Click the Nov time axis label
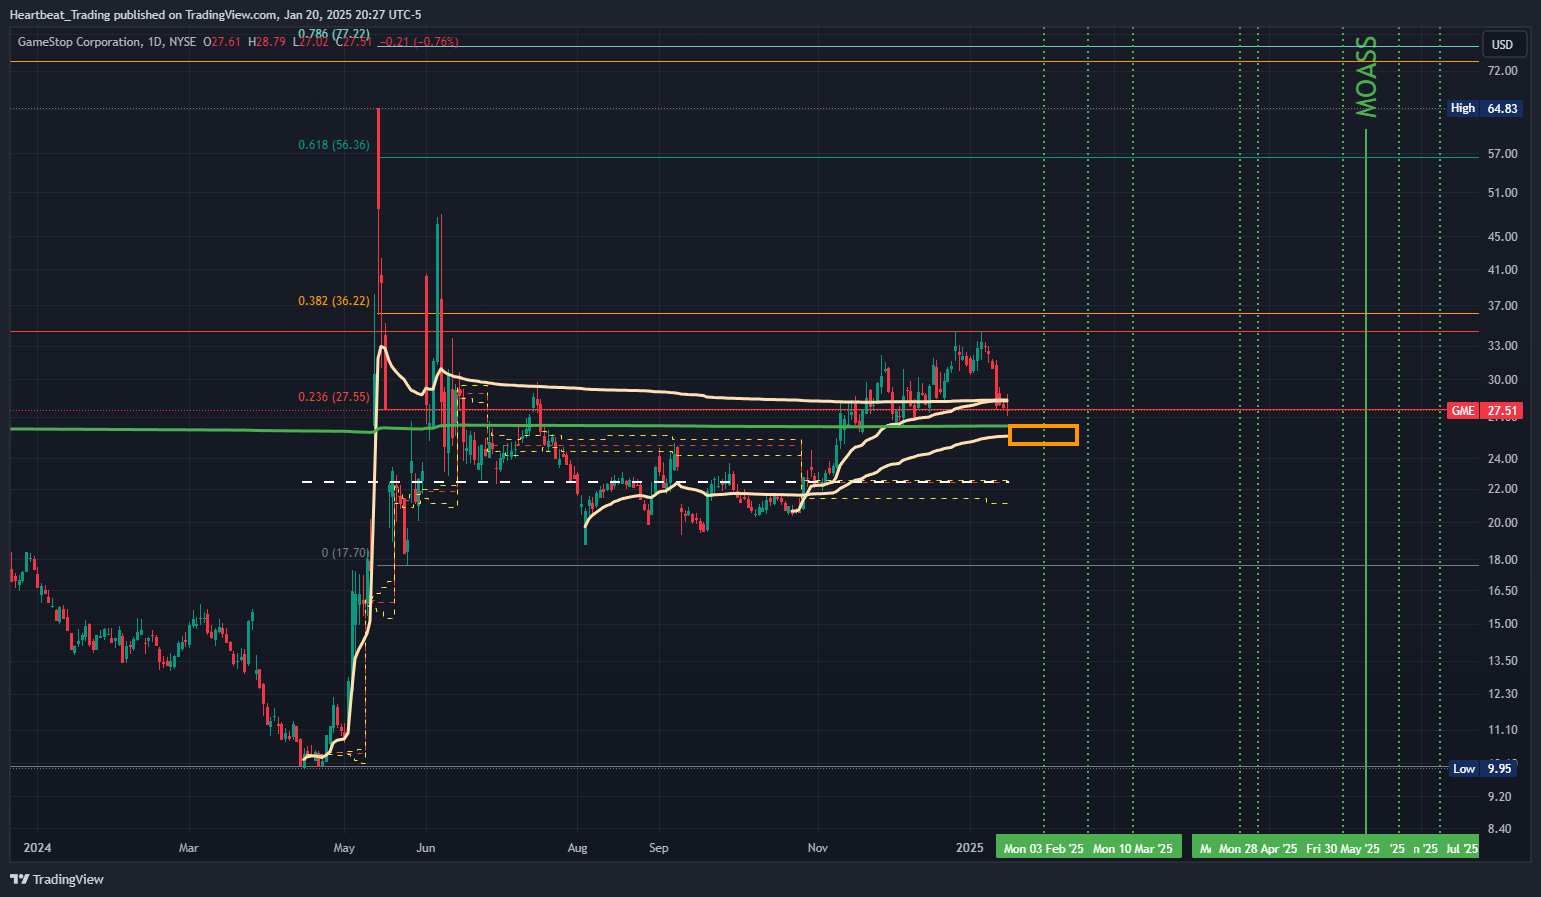 click(818, 848)
